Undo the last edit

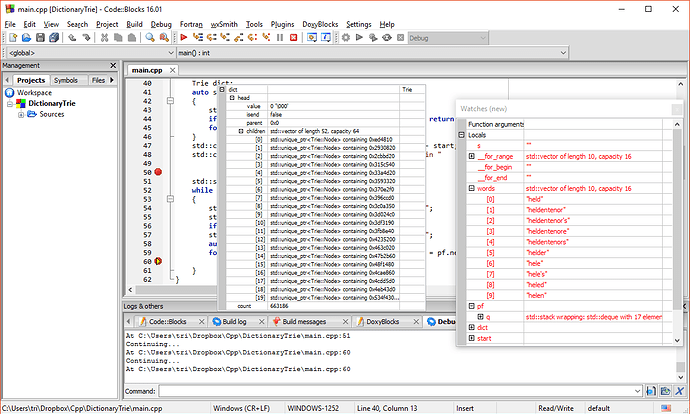72,38
